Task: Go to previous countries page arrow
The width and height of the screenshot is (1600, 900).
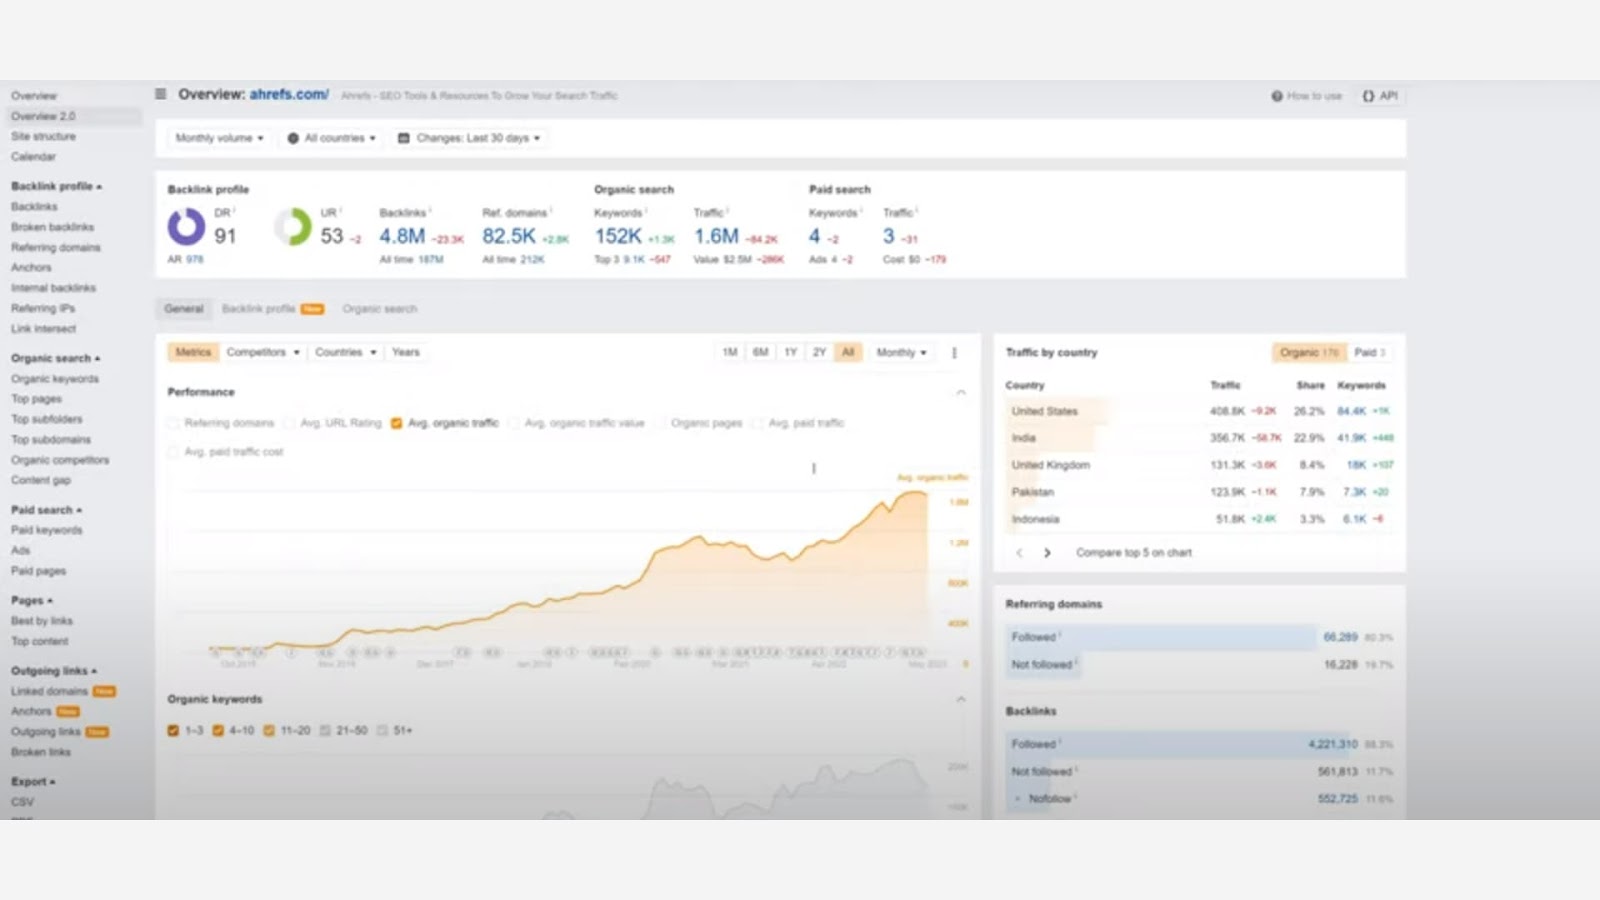Action: pyautogui.click(x=1019, y=553)
